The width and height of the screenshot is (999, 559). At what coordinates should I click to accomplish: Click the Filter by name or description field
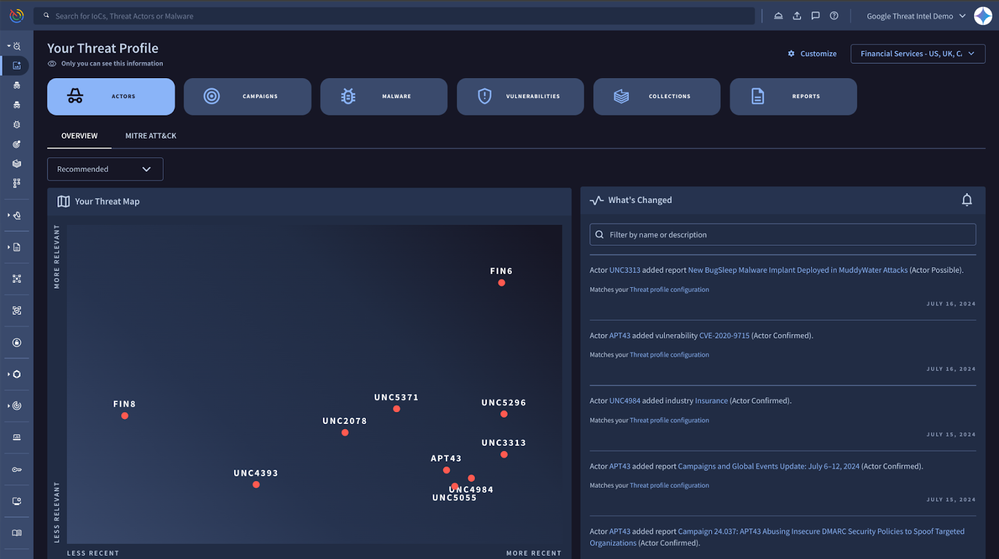coord(782,235)
